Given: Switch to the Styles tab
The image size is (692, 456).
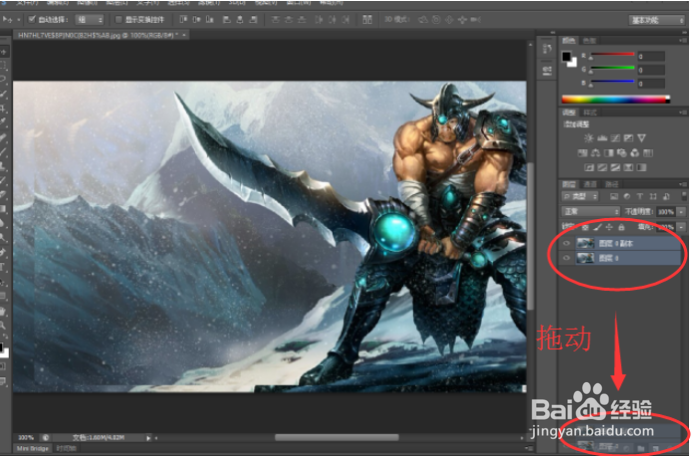Looking at the screenshot, I should tap(590, 113).
